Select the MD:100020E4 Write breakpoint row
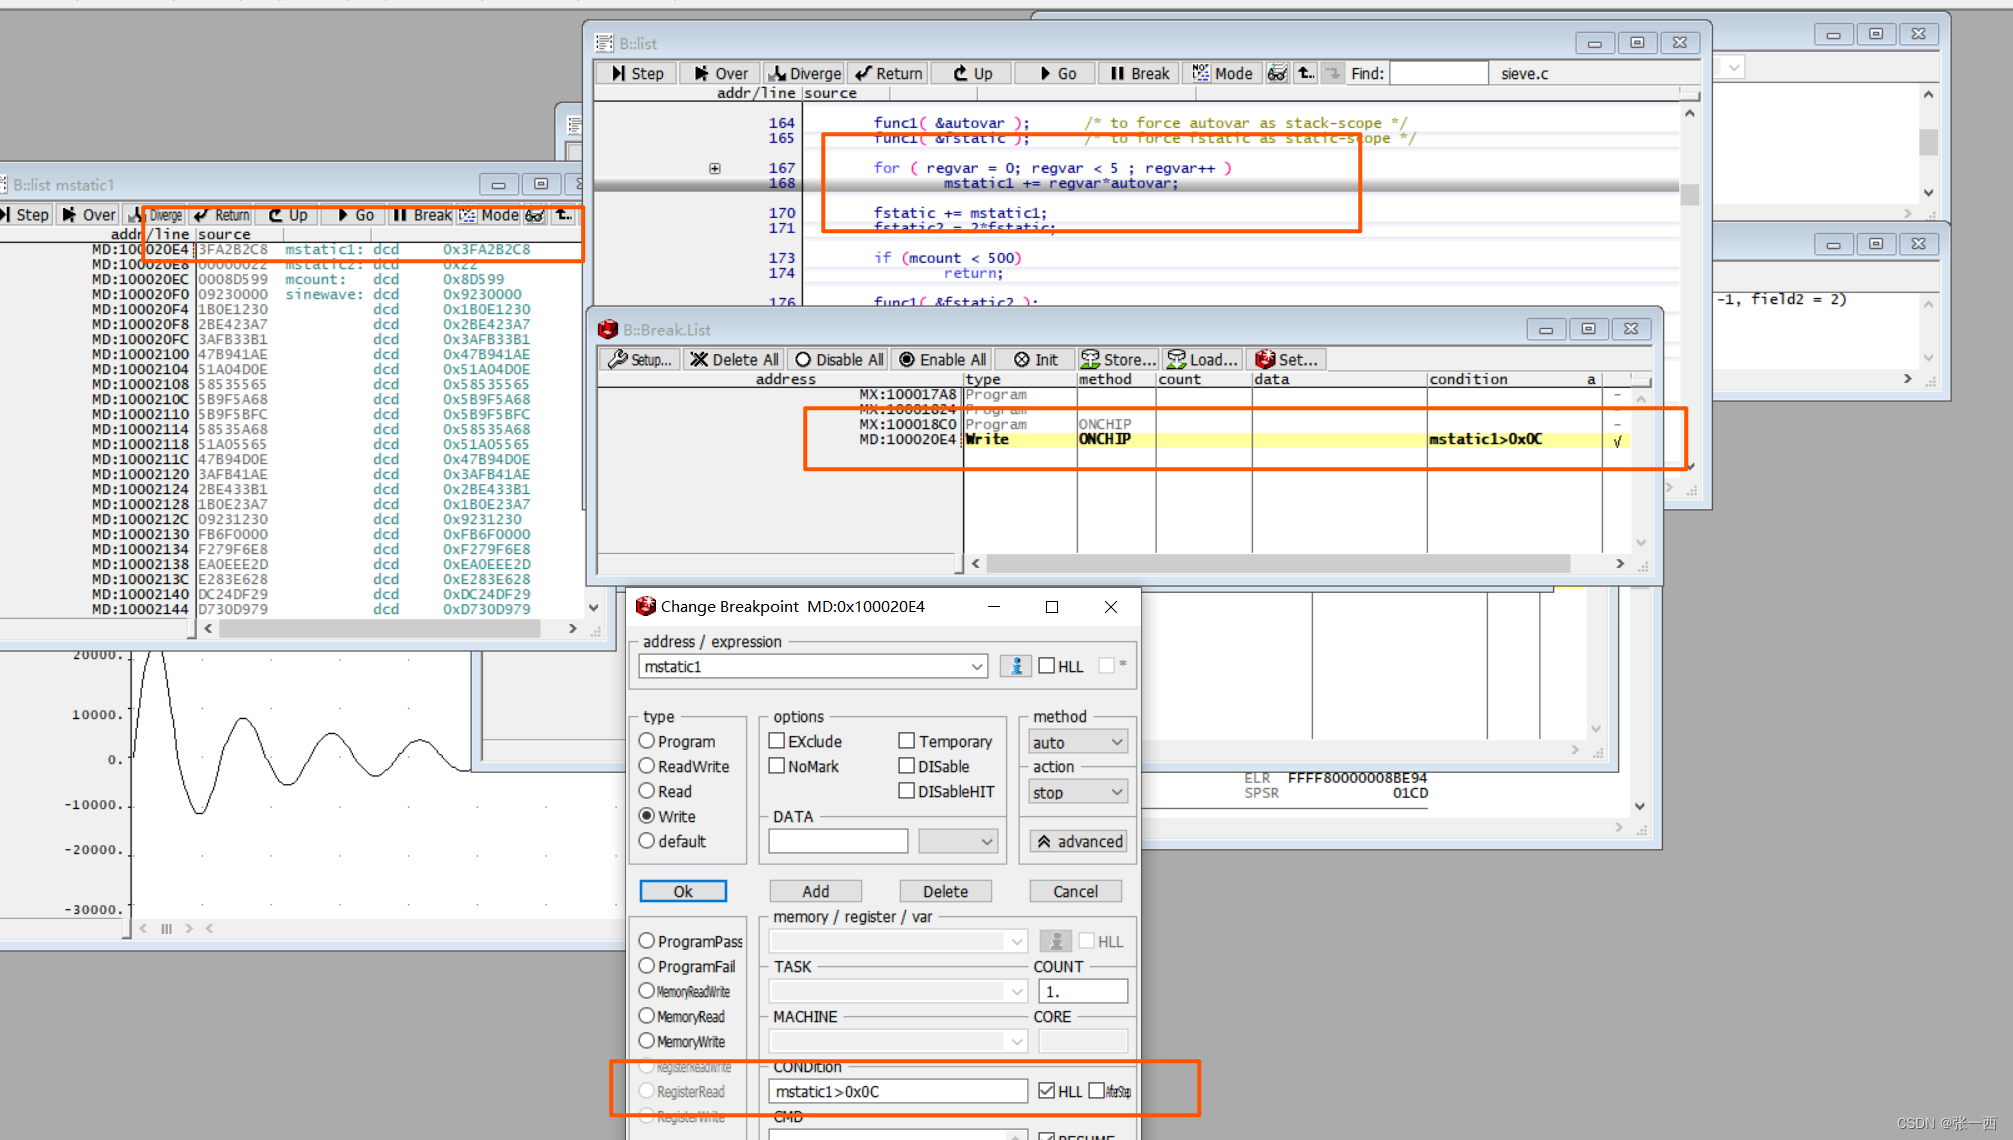Image resolution: width=2013 pixels, height=1140 pixels. (x=1112, y=439)
